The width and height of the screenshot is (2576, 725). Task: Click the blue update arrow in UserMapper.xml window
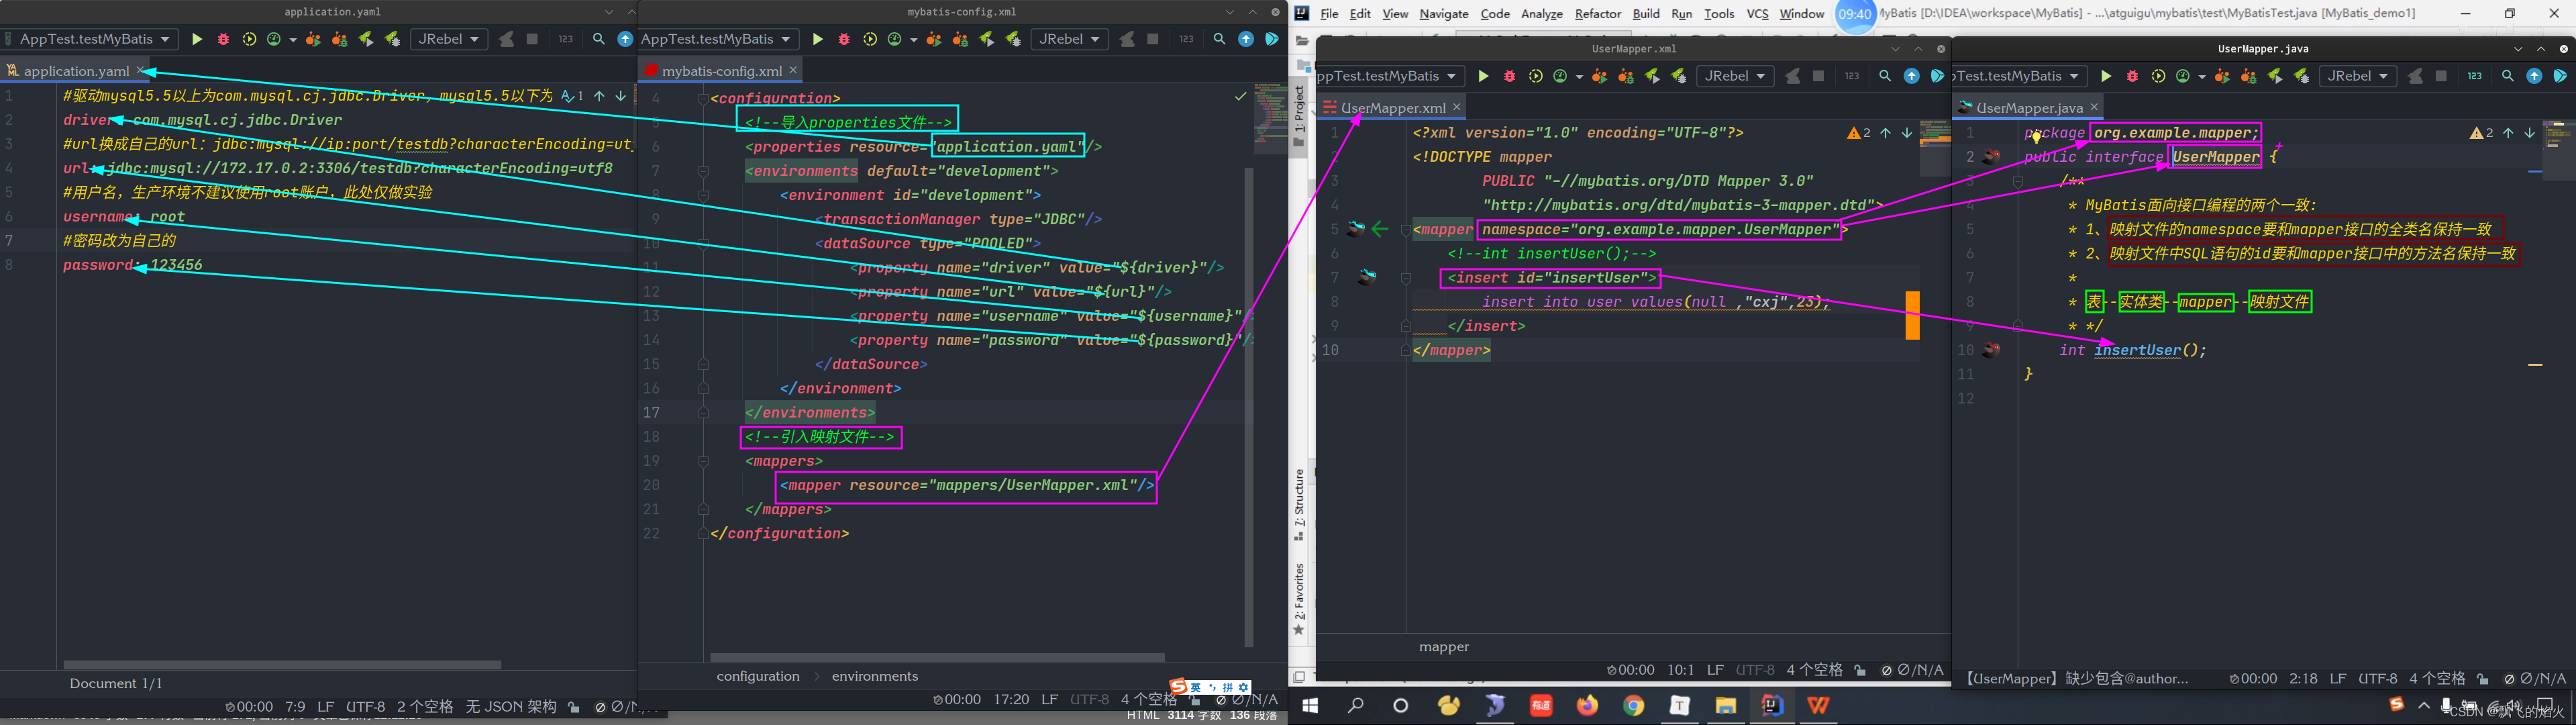[1911, 76]
